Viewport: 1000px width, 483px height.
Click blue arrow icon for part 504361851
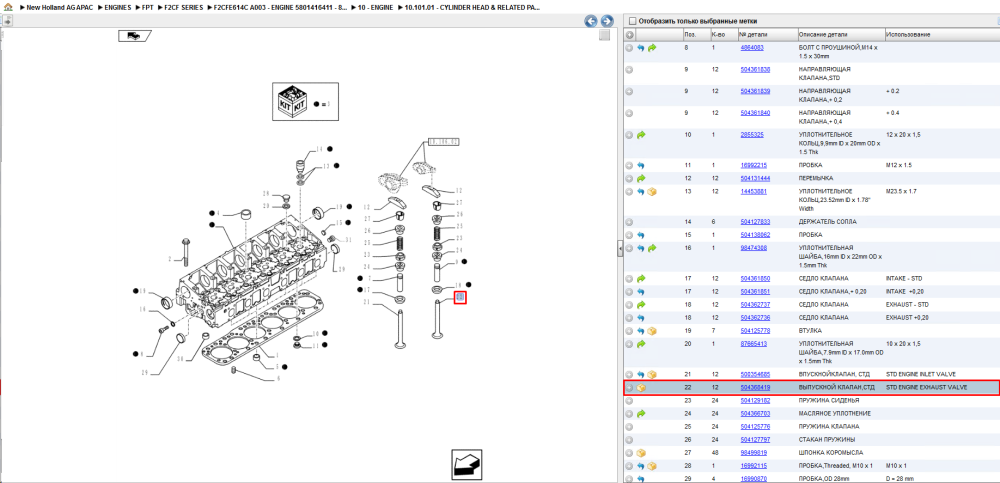(641, 292)
